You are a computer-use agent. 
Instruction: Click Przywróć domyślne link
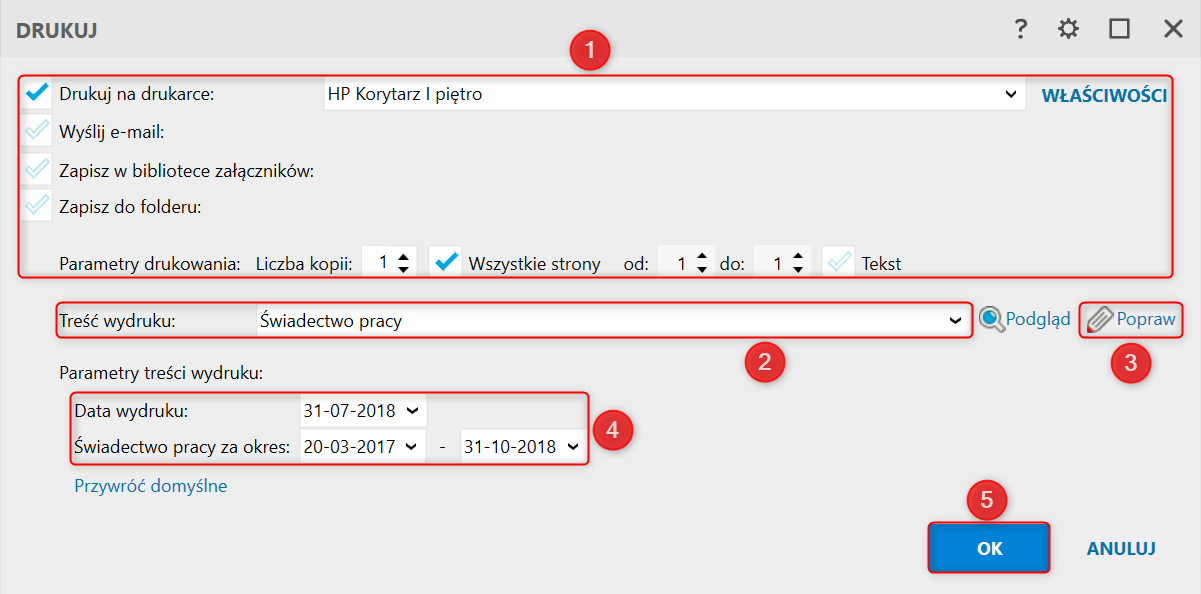[x=151, y=487]
